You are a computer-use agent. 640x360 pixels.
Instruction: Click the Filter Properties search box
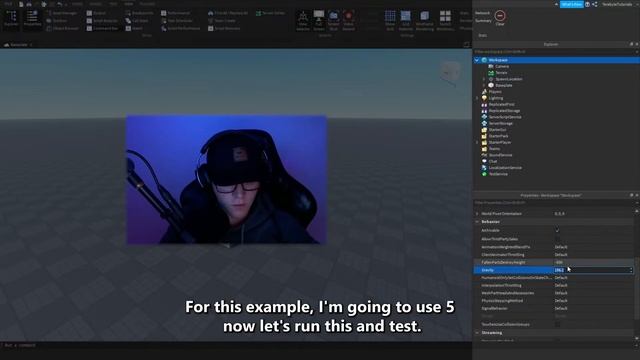554,202
